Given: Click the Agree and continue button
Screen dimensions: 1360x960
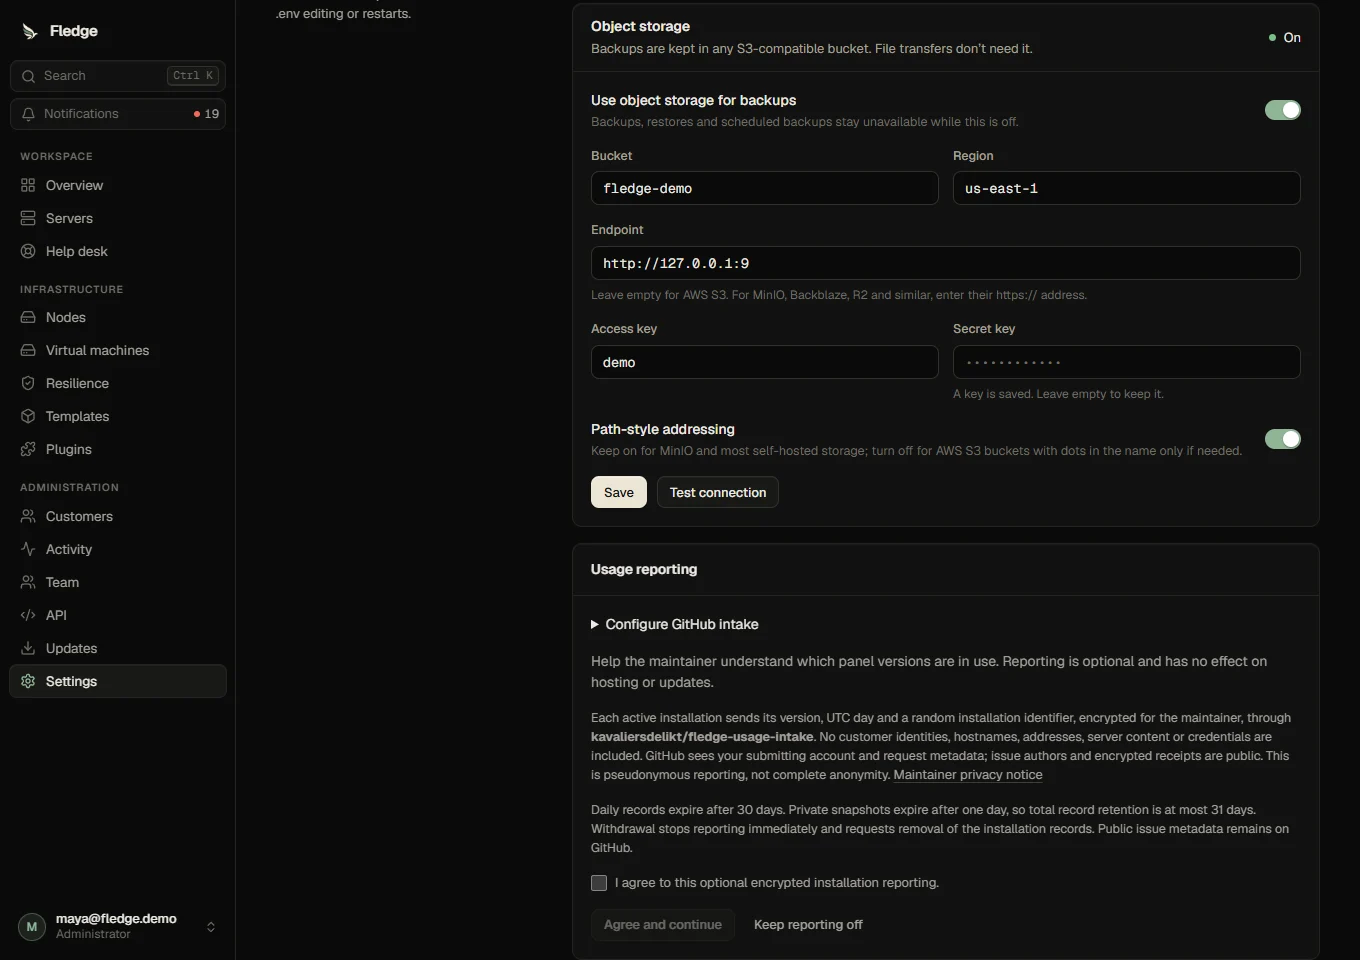Looking at the screenshot, I should pyautogui.click(x=663, y=925).
